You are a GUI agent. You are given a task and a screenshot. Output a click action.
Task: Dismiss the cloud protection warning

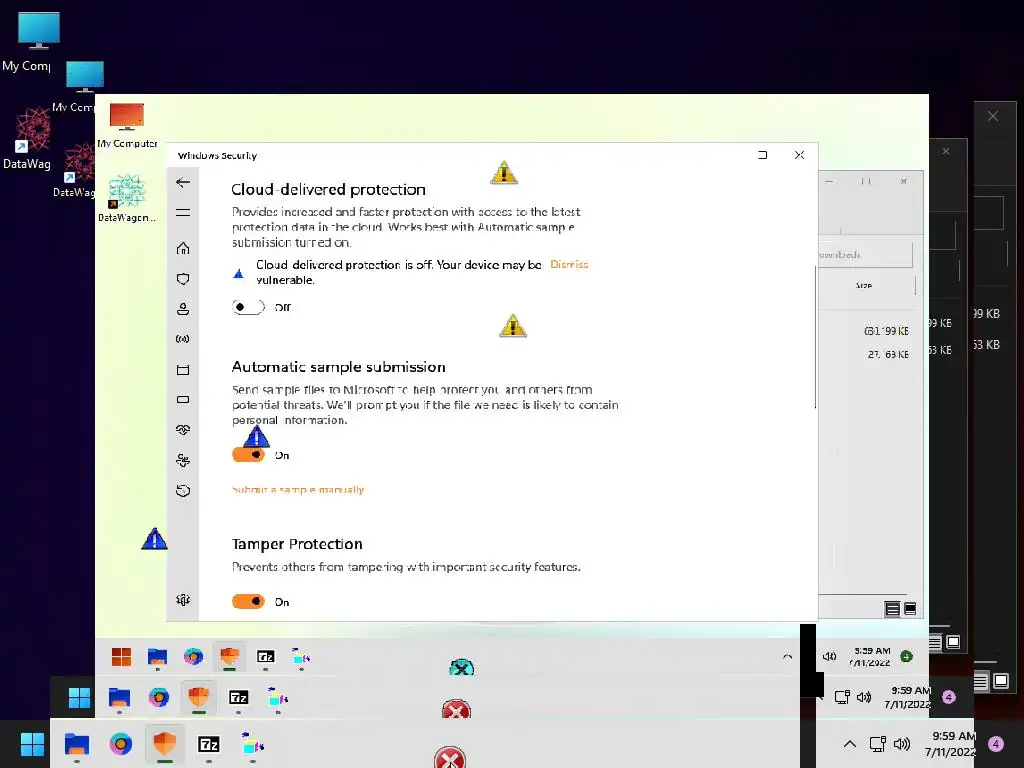click(x=569, y=264)
